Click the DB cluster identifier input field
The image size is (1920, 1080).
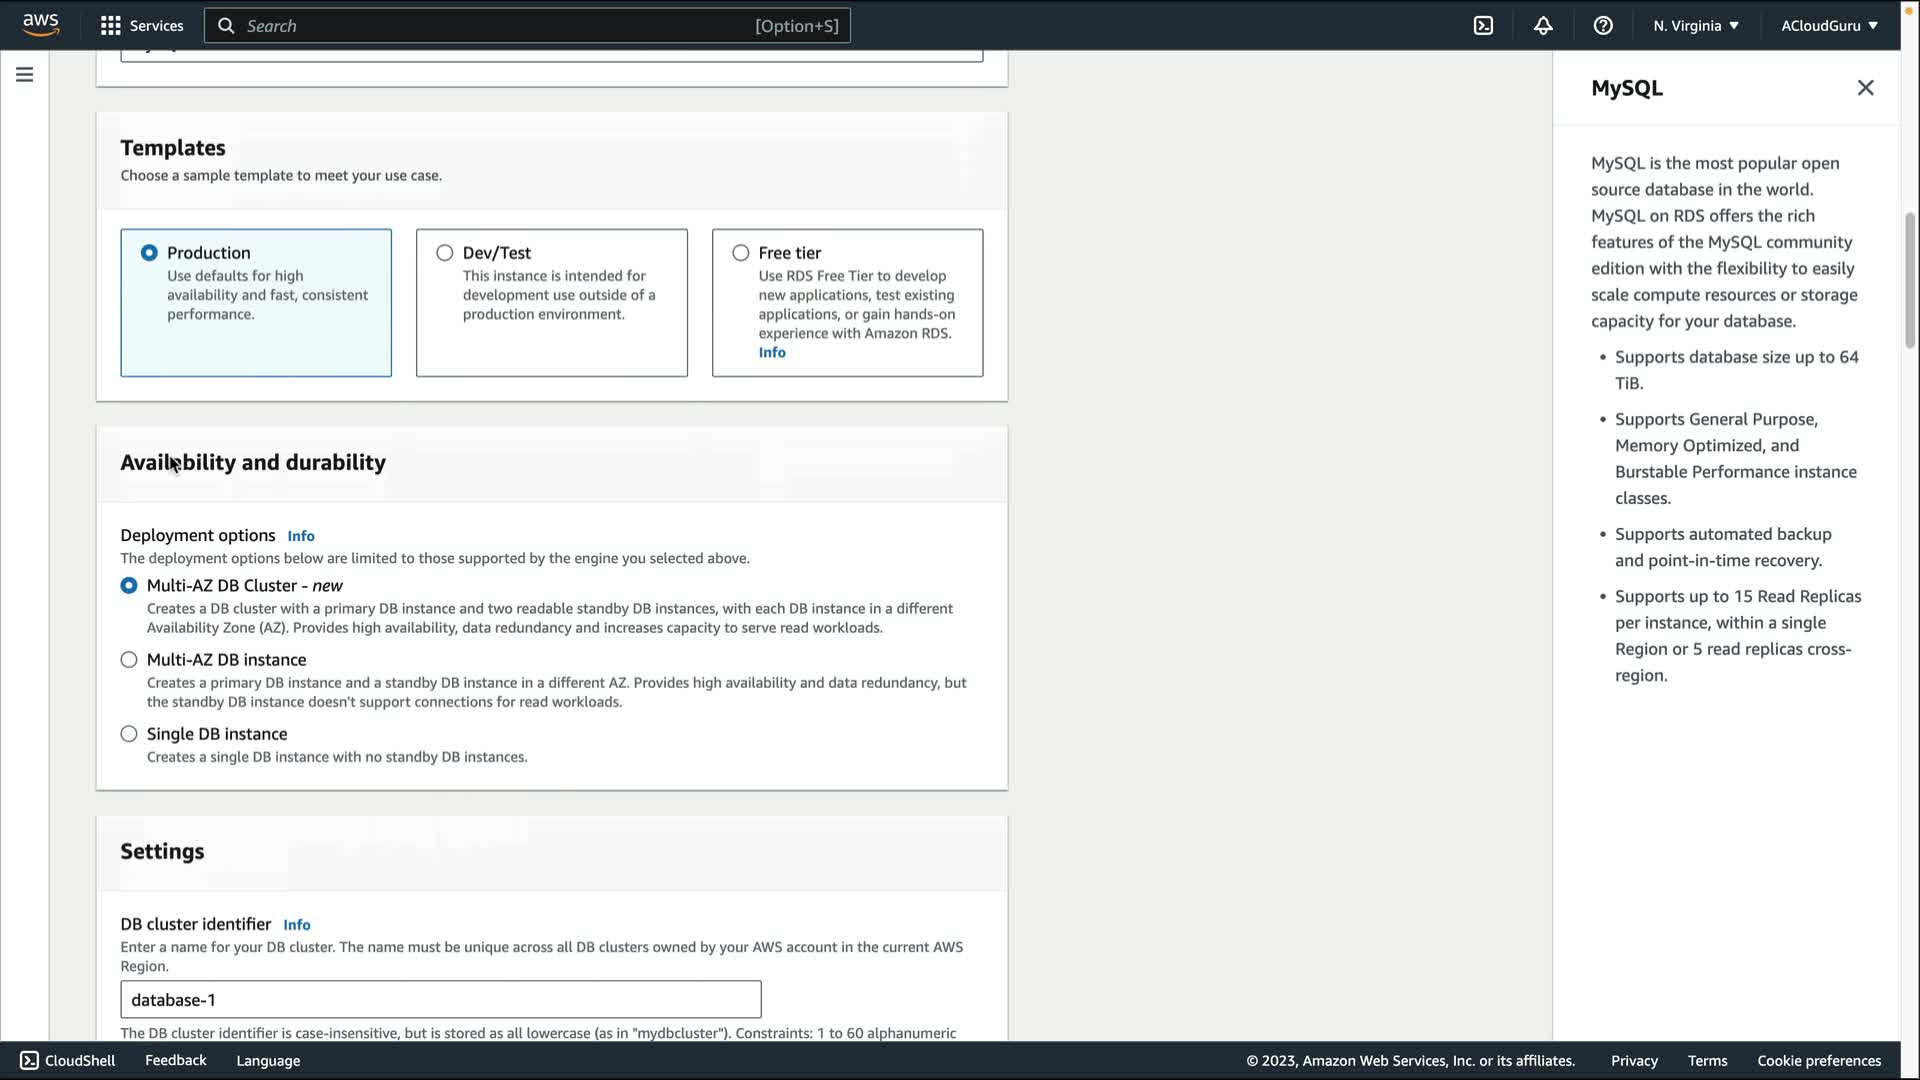(440, 1000)
